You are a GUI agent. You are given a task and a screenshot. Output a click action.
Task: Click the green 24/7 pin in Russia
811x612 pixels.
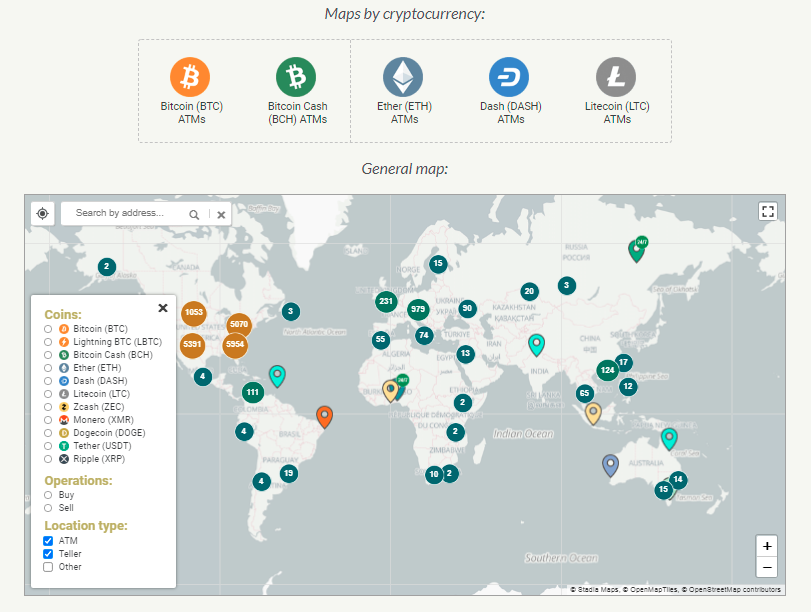(636, 250)
